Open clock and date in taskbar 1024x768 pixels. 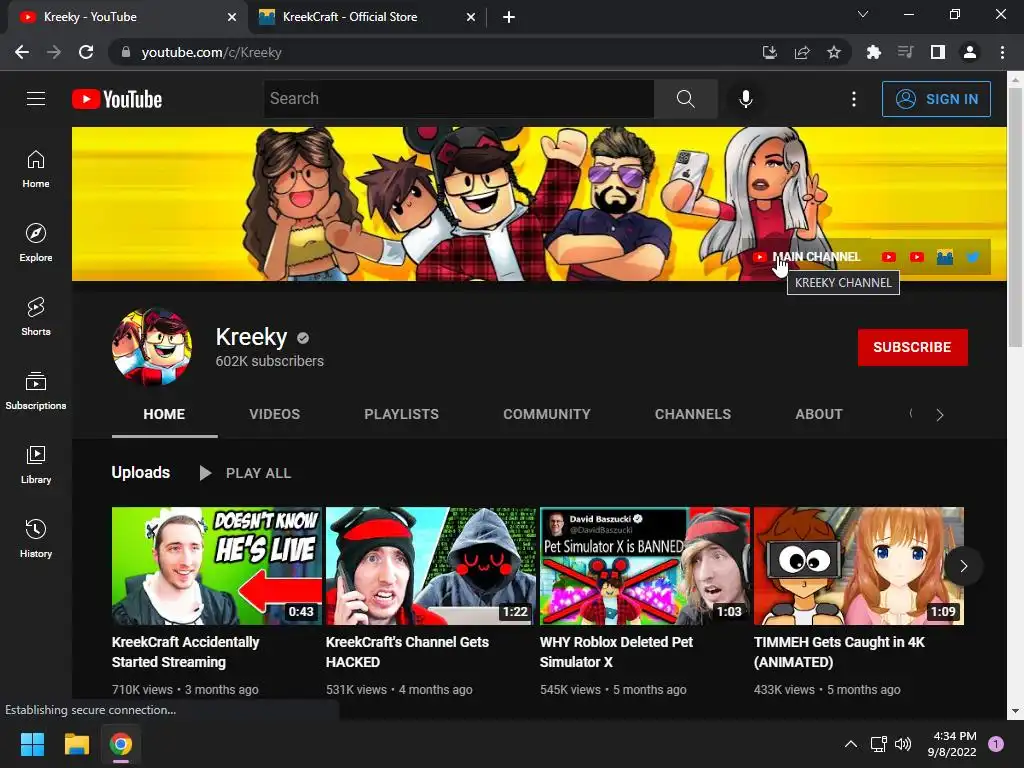click(952, 744)
